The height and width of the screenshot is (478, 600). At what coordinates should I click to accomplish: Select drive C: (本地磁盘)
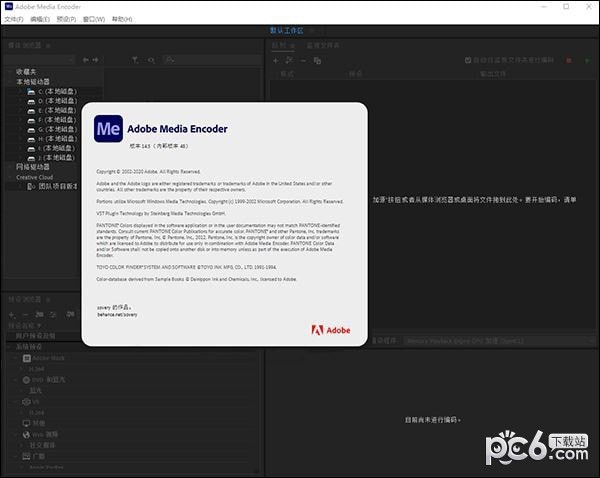click(x=57, y=91)
